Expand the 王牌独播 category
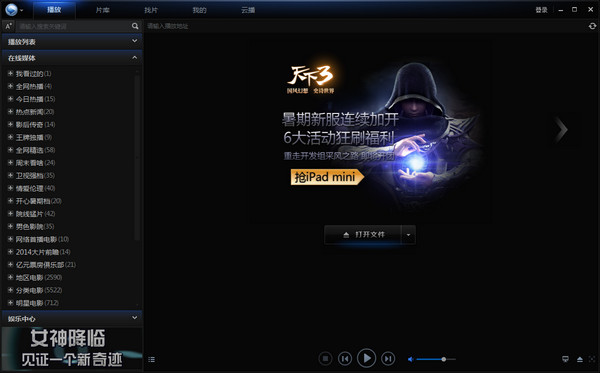This screenshot has width=600, height=373. [10, 137]
